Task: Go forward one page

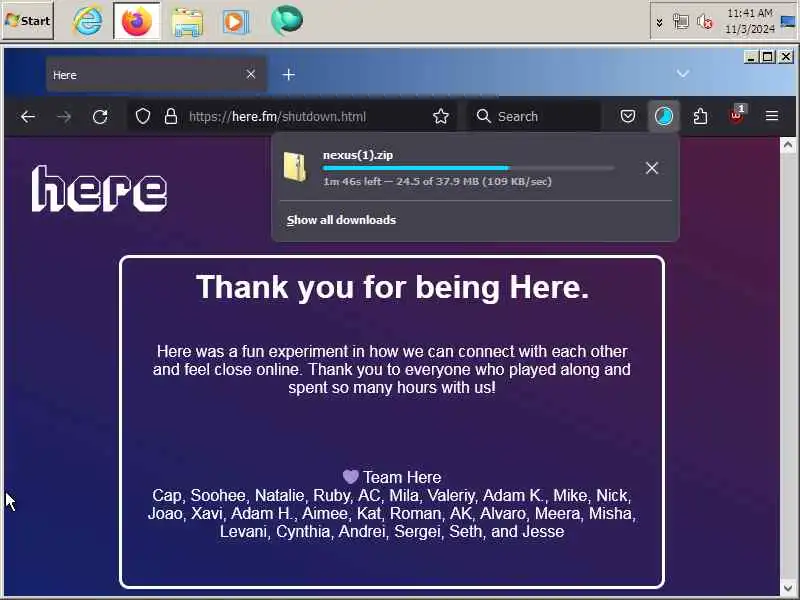Action: (x=64, y=117)
